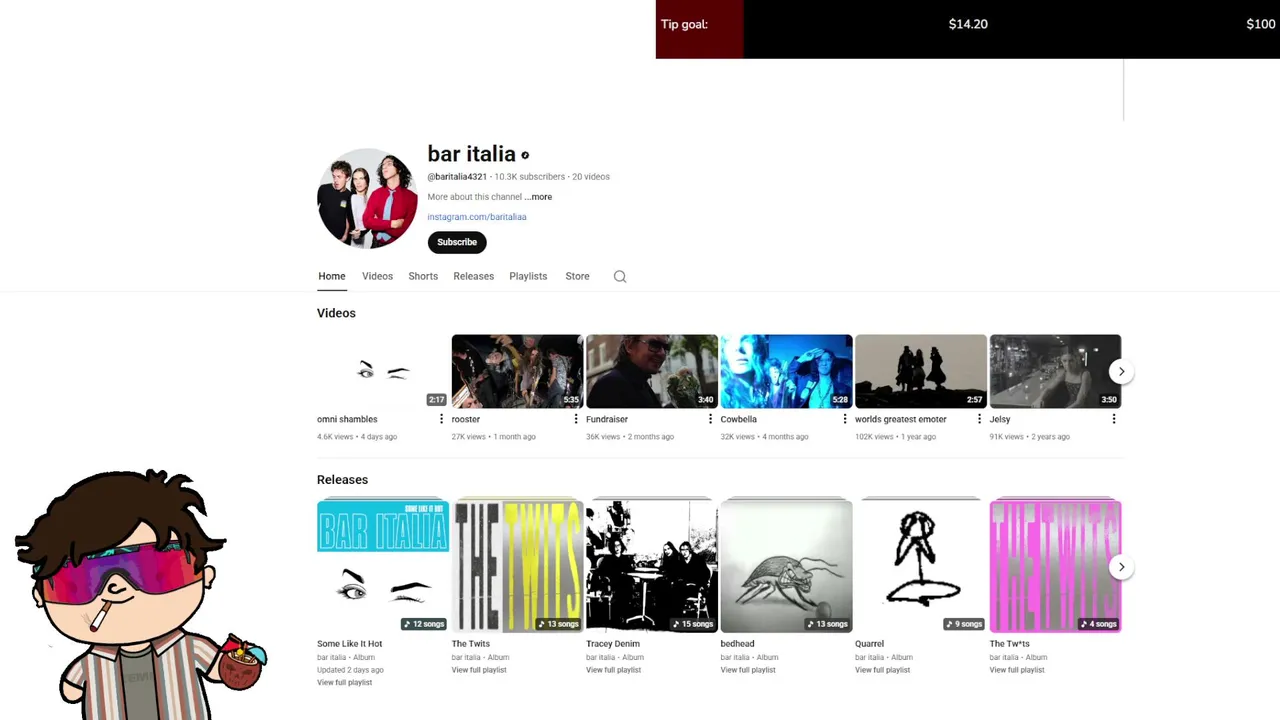The image size is (1280, 720).
Task: Click the bar italia channel avatar
Action: (x=367, y=198)
